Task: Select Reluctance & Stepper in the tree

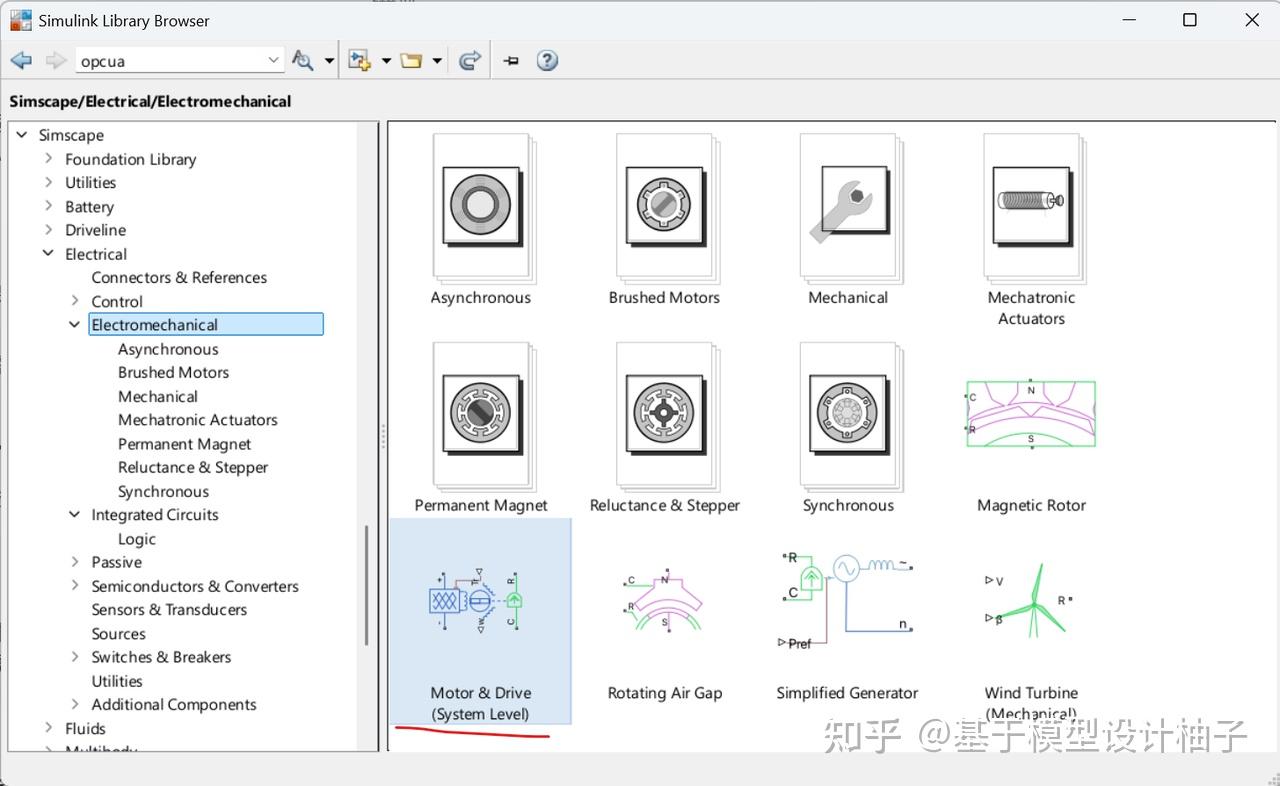Action: point(193,467)
